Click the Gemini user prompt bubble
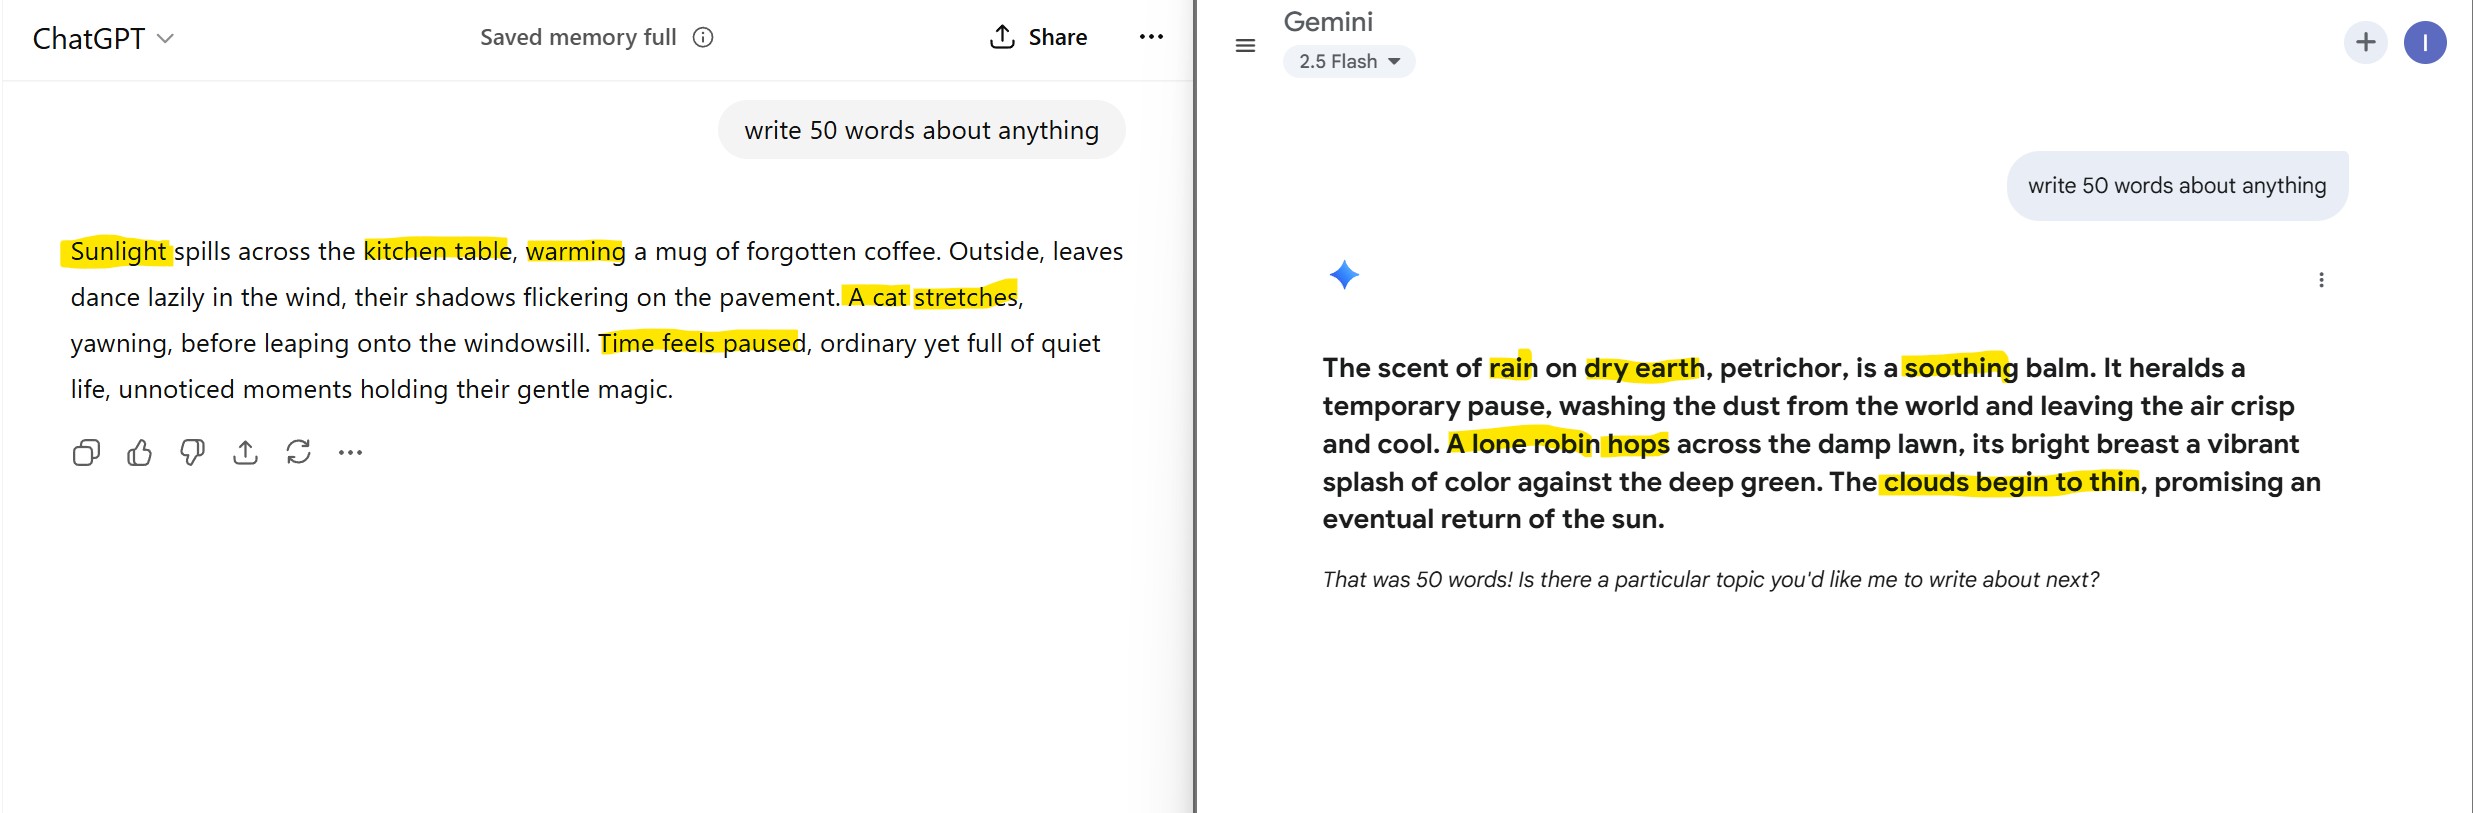The height and width of the screenshot is (813, 2473). point(2176,186)
